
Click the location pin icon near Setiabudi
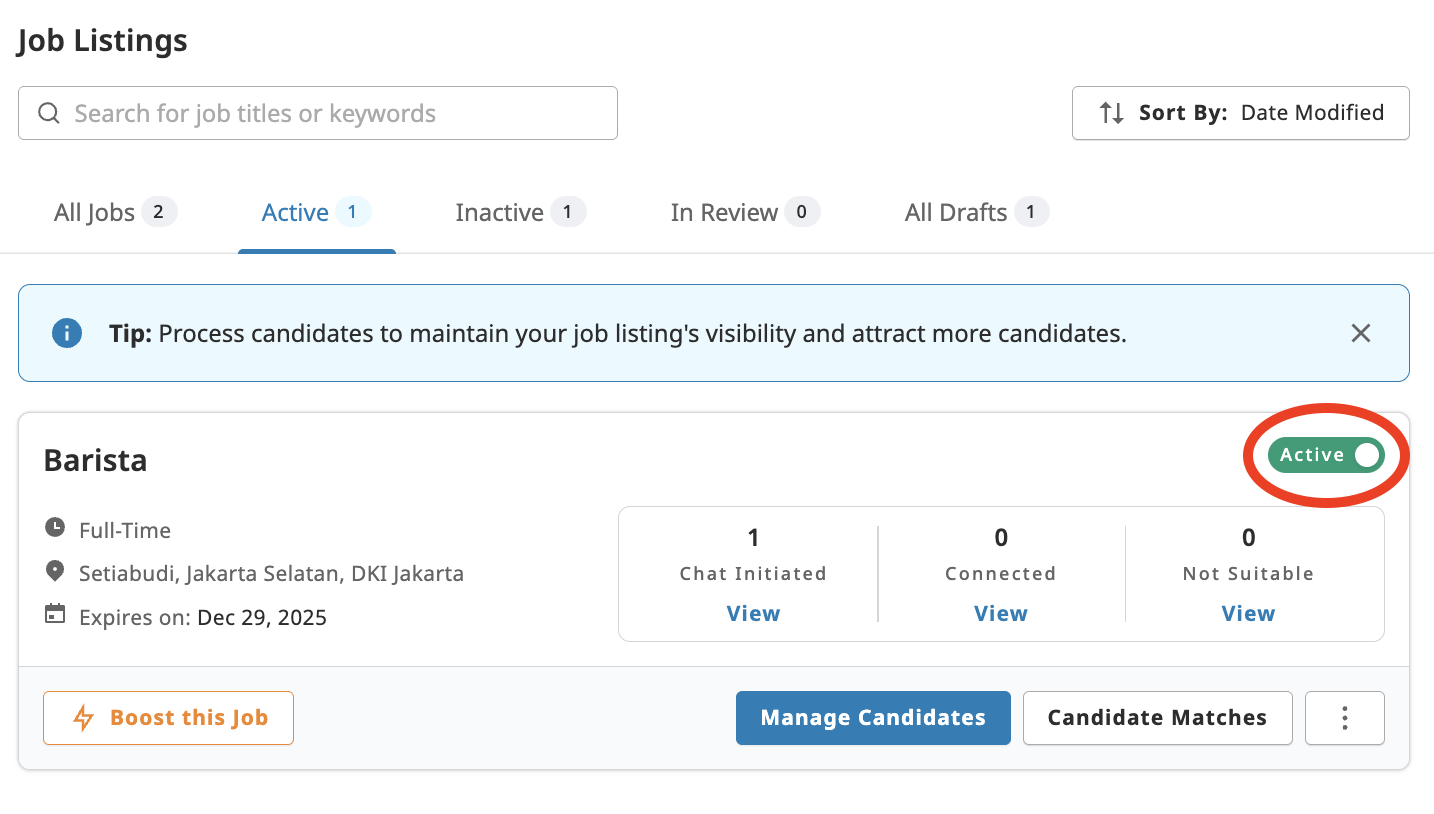(x=55, y=573)
